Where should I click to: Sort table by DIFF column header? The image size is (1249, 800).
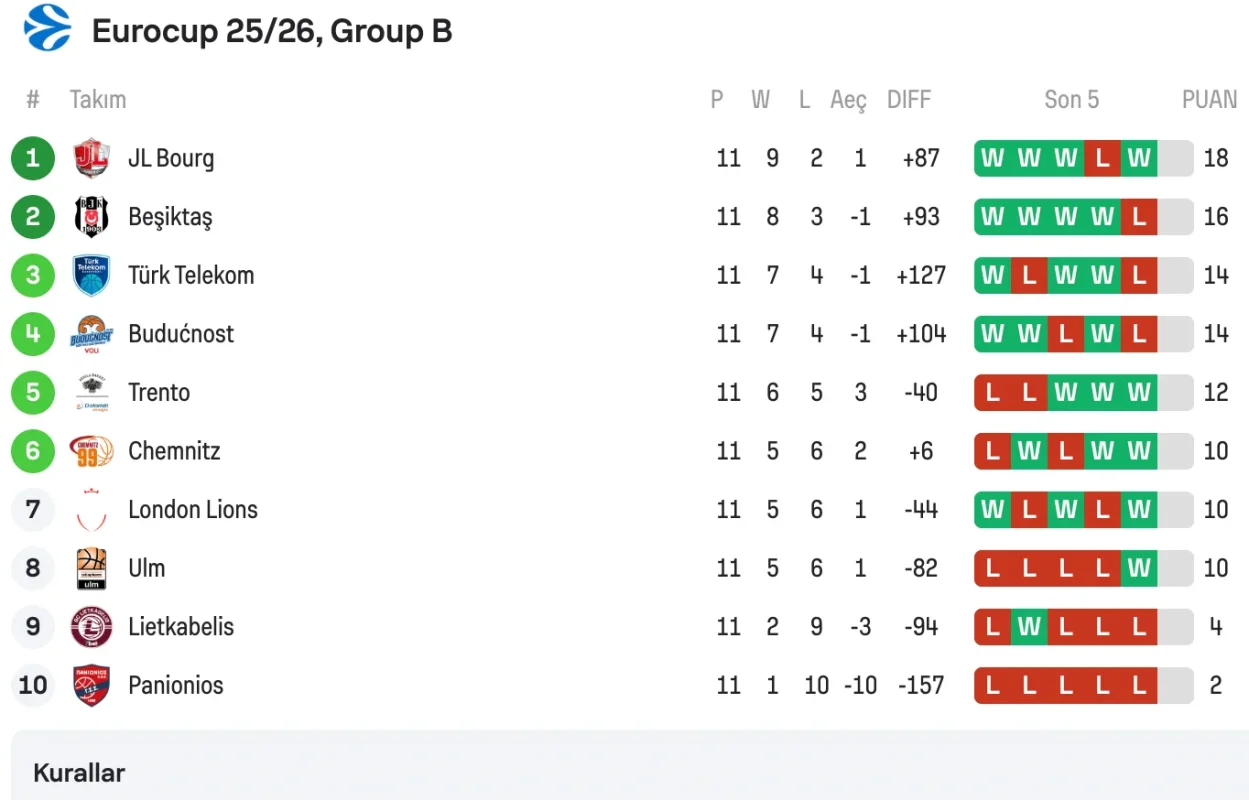pos(908,99)
